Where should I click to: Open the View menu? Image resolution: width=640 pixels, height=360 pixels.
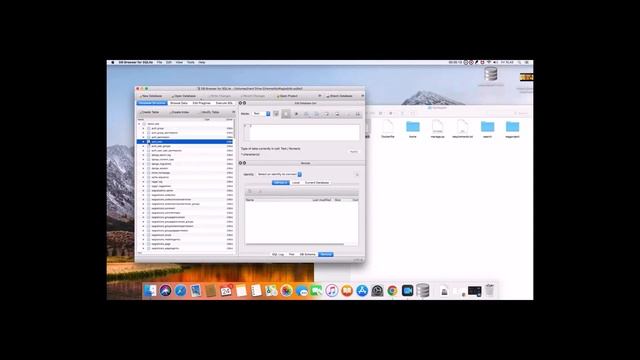(x=179, y=62)
